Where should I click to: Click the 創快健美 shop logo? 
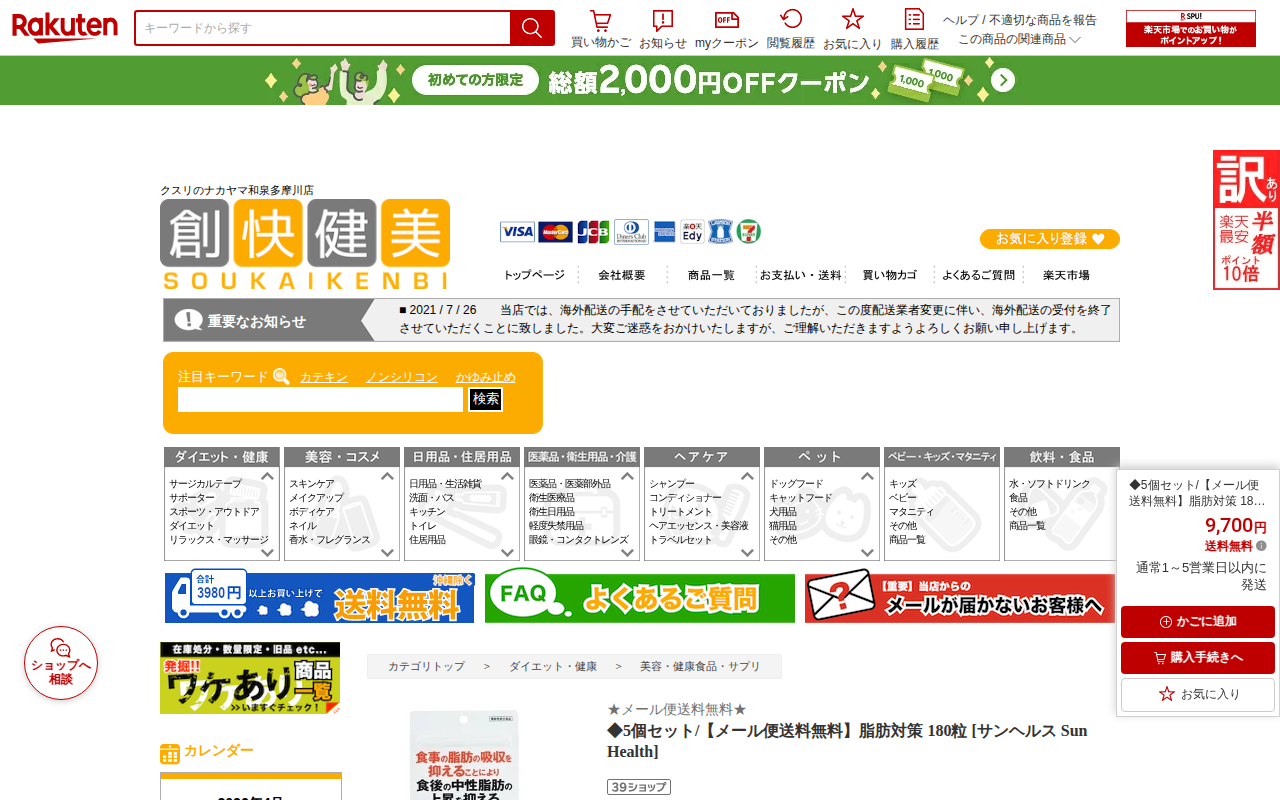point(305,244)
